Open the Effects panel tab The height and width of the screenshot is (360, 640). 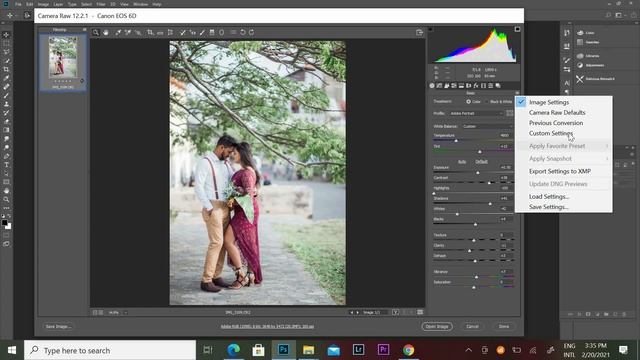tap(476, 86)
